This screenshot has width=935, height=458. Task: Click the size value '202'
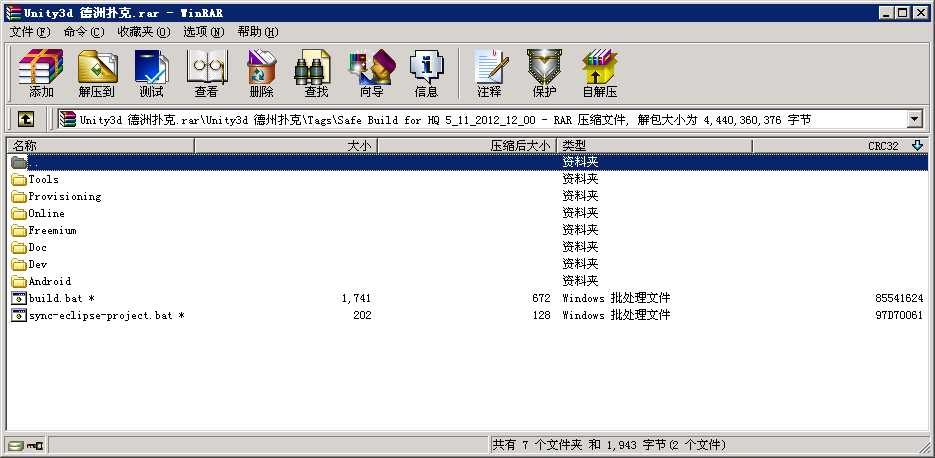point(362,315)
